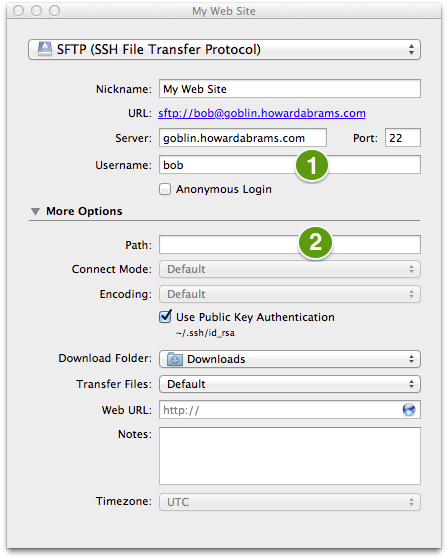Click into the Nickname text field
Screen dimensions: 448x559
point(290,88)
